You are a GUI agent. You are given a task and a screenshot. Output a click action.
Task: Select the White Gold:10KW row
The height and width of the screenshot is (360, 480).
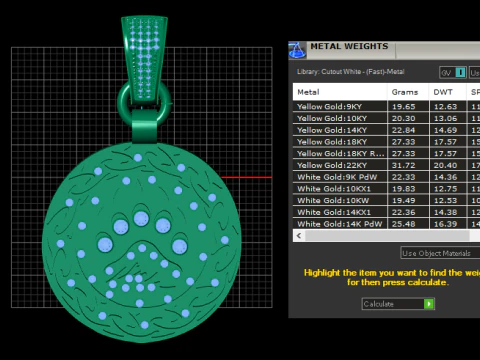(x=386, y=200)
